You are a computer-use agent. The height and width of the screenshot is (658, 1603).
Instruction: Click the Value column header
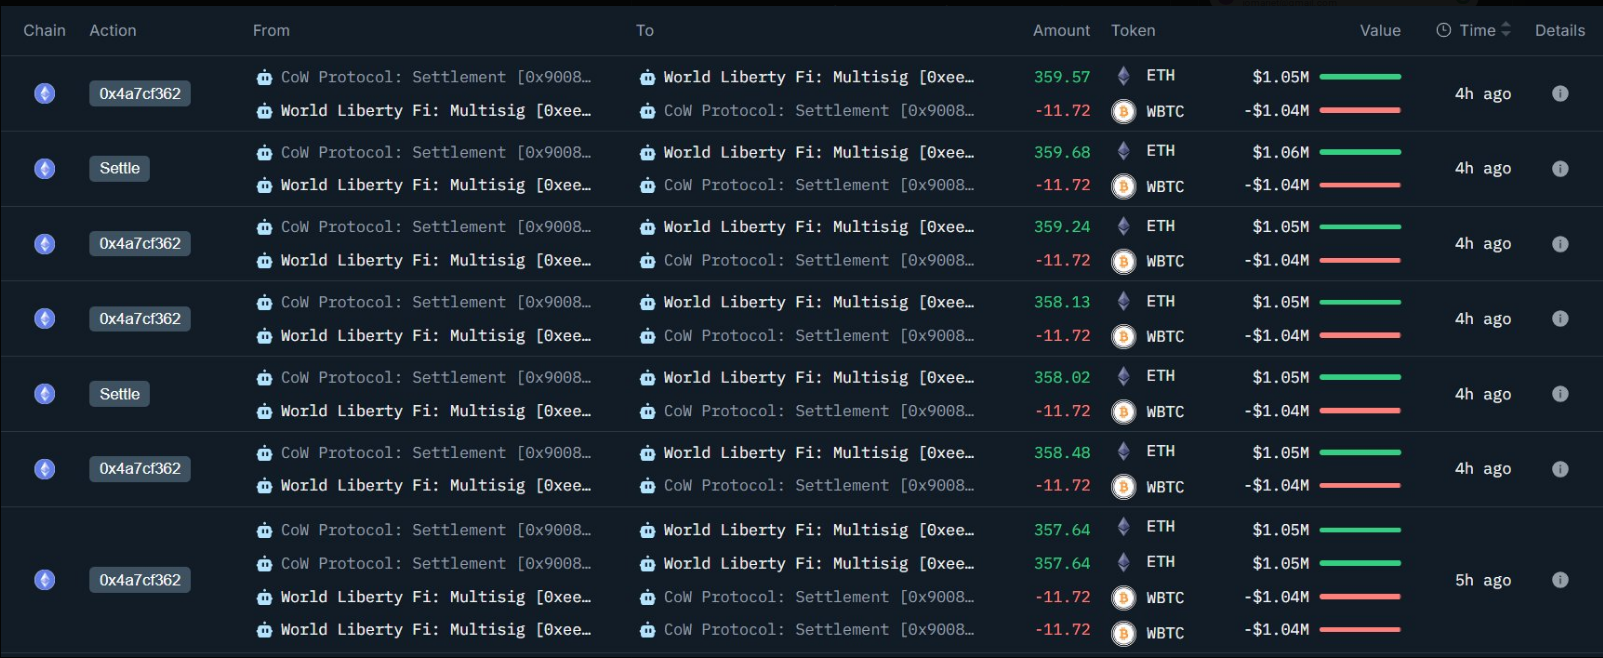click(x=1379, y=31)
